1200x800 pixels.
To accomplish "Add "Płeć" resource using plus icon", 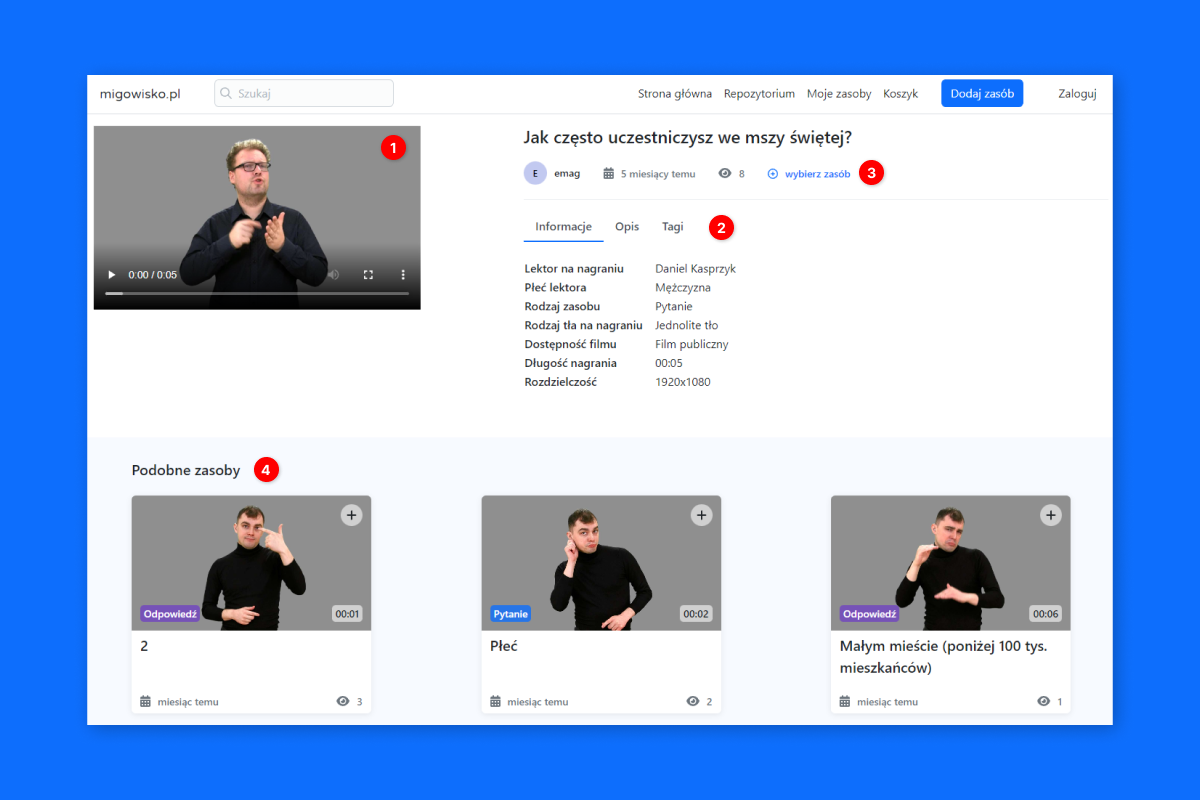I will pos(701,515).
